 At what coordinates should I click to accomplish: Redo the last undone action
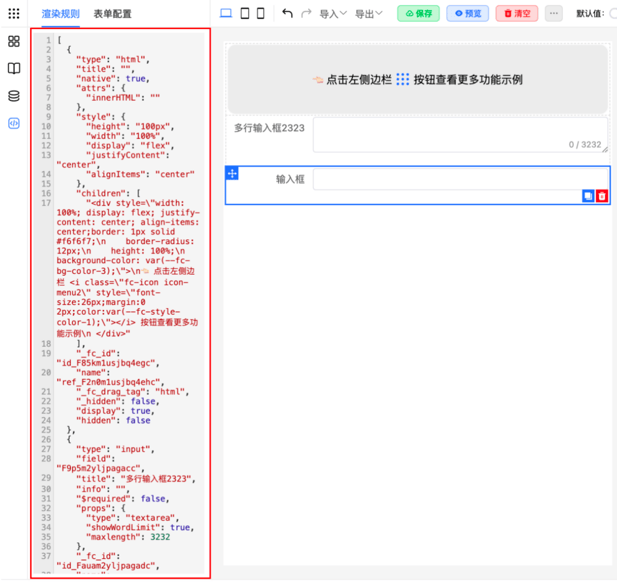point(306,14)
